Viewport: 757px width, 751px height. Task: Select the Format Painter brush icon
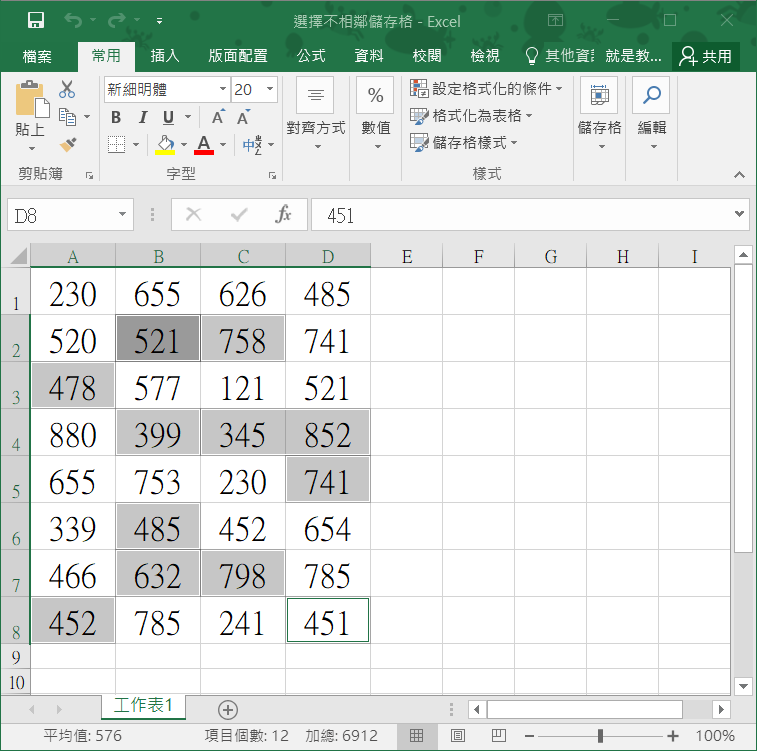point(68,145)
